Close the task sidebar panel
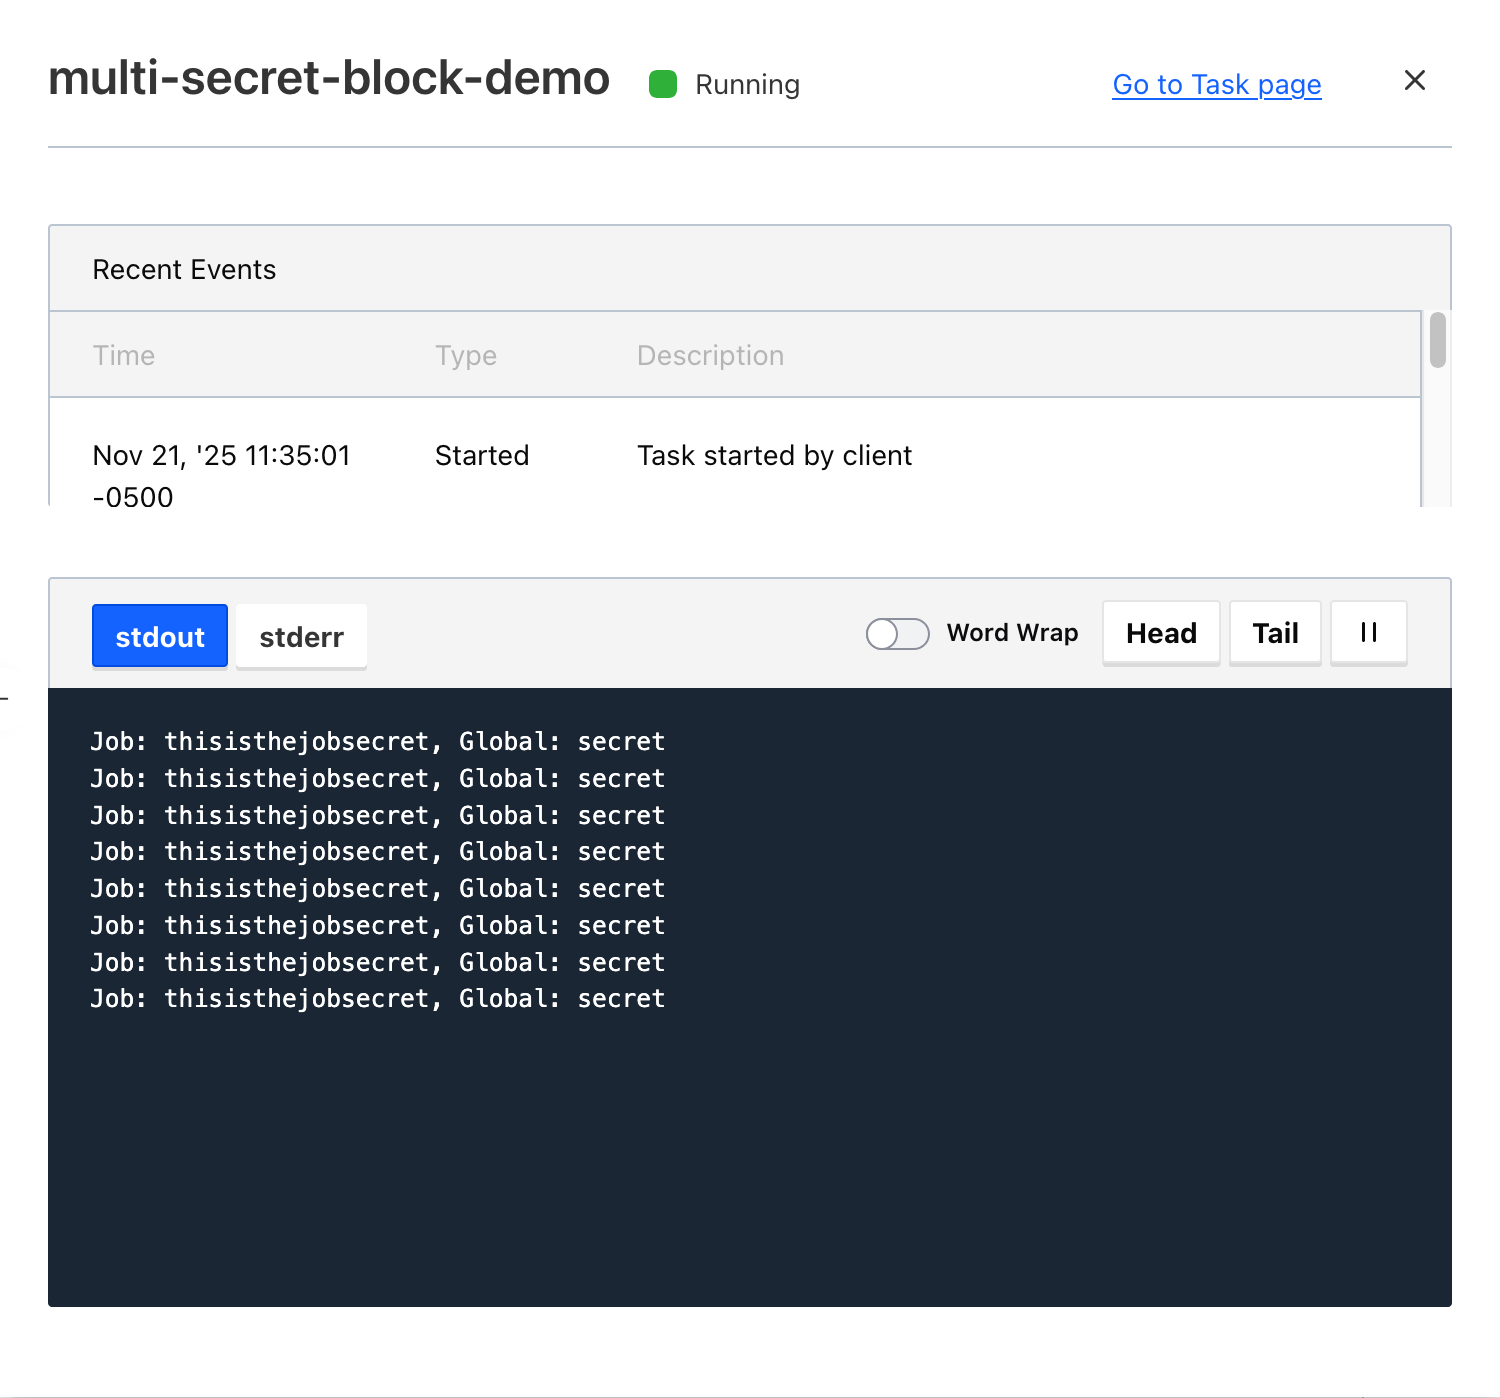The height and width of the screenshot is (1398, 1500). click(x=1414, y=81)
